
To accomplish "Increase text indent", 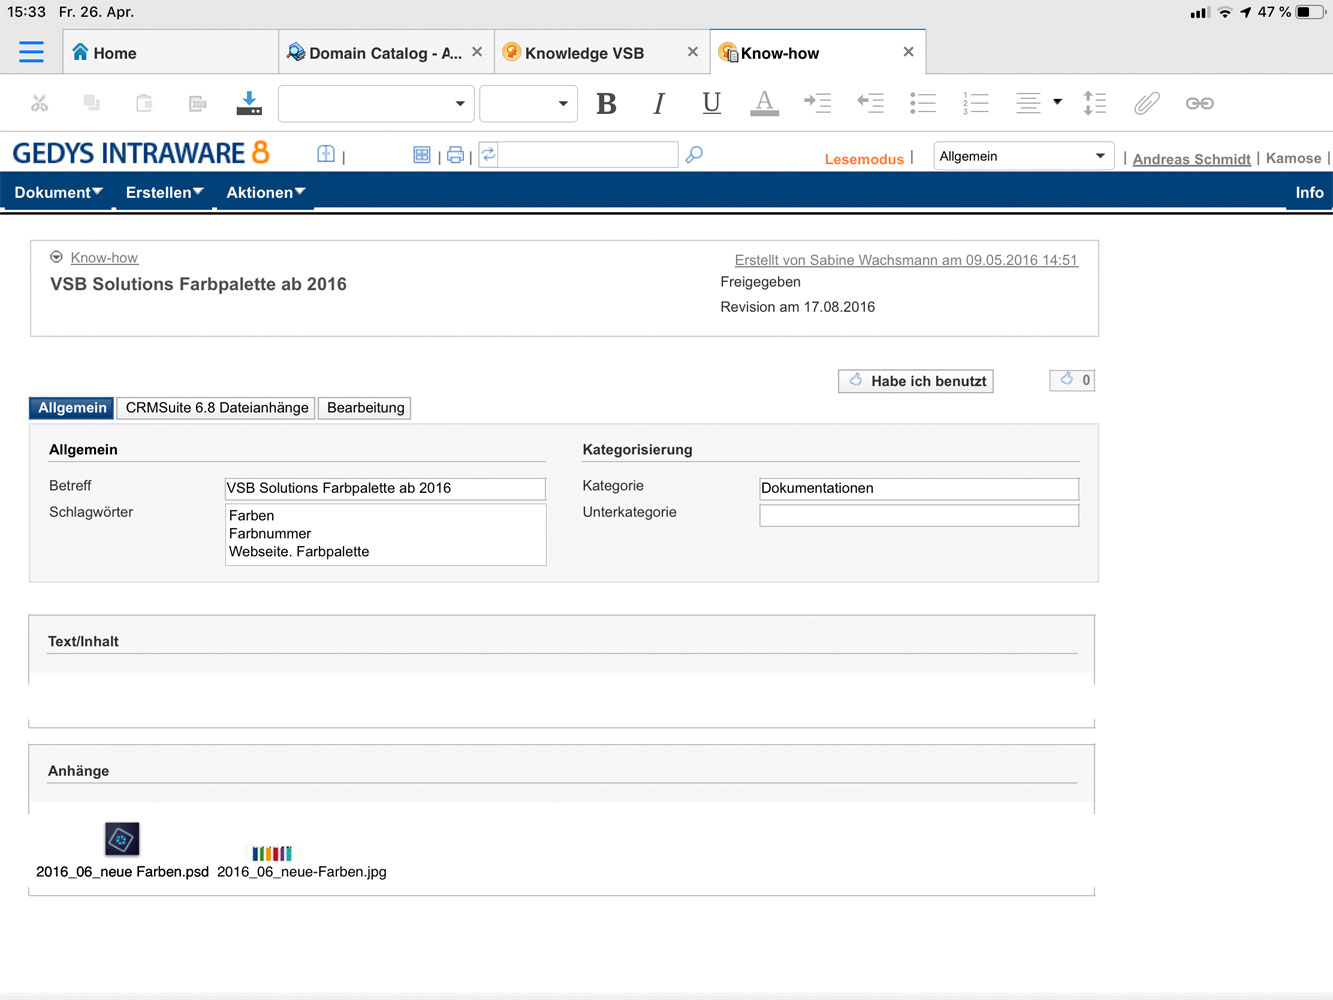I will 818,103.
